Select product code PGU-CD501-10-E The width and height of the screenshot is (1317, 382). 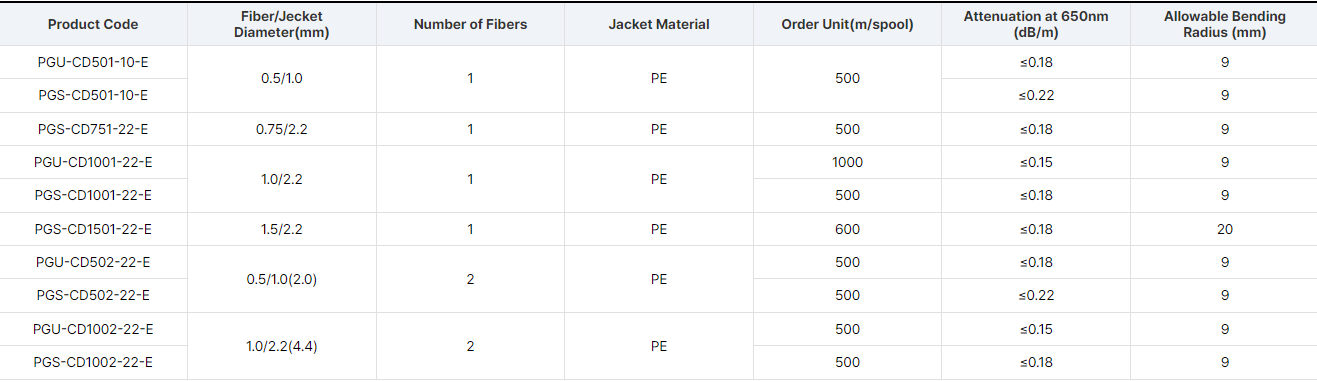pos(93,61)
